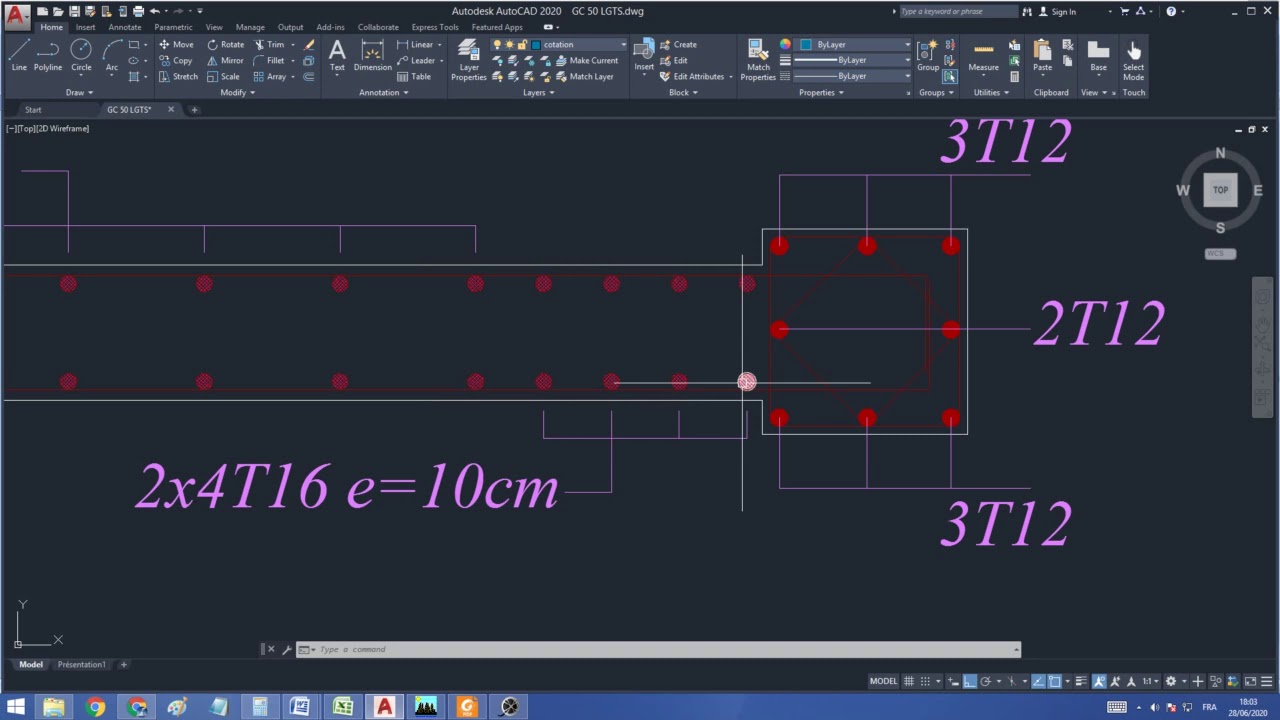Open the layer dropdown showing cotation

tap(580, 45)
